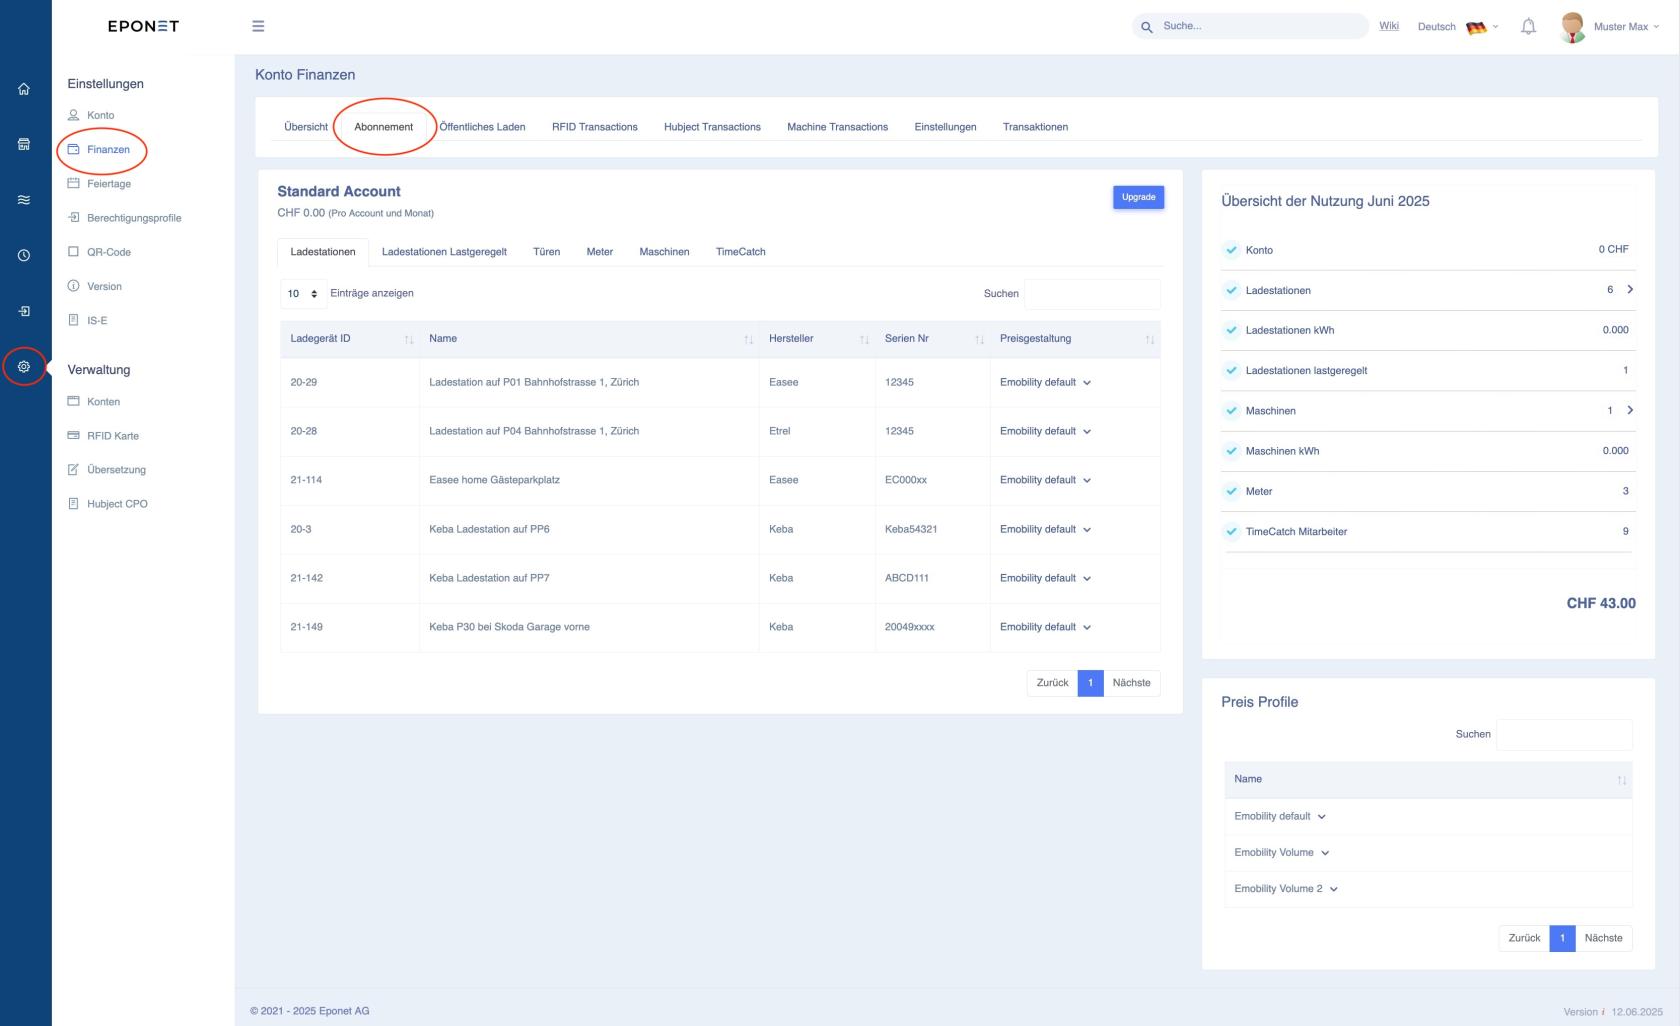Click the user avatar picture

click(x=1573, y=27)
